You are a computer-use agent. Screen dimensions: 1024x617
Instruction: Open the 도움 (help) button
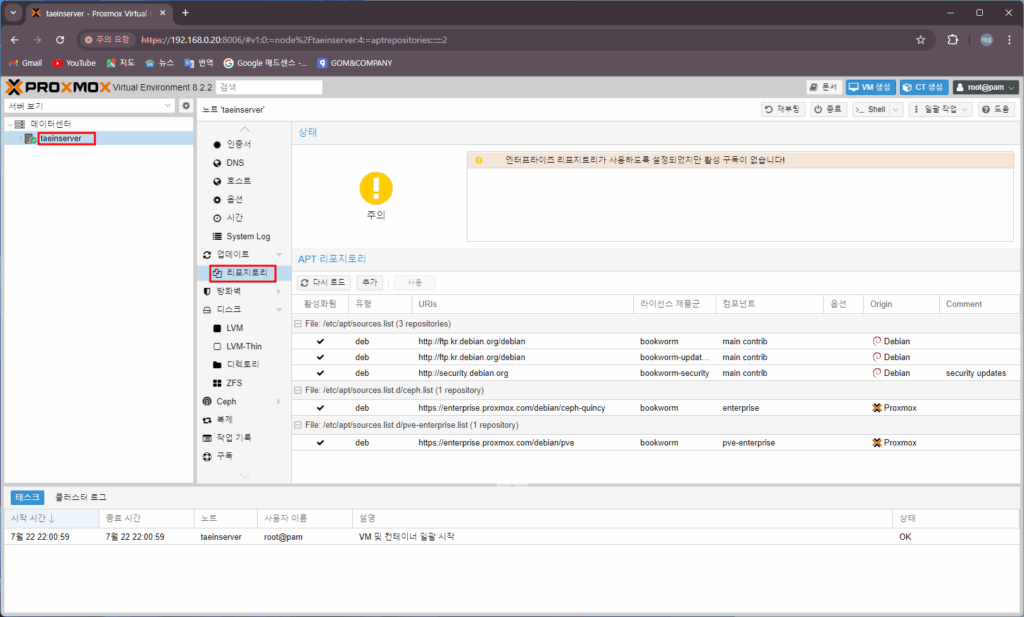[x=996, y=110]
